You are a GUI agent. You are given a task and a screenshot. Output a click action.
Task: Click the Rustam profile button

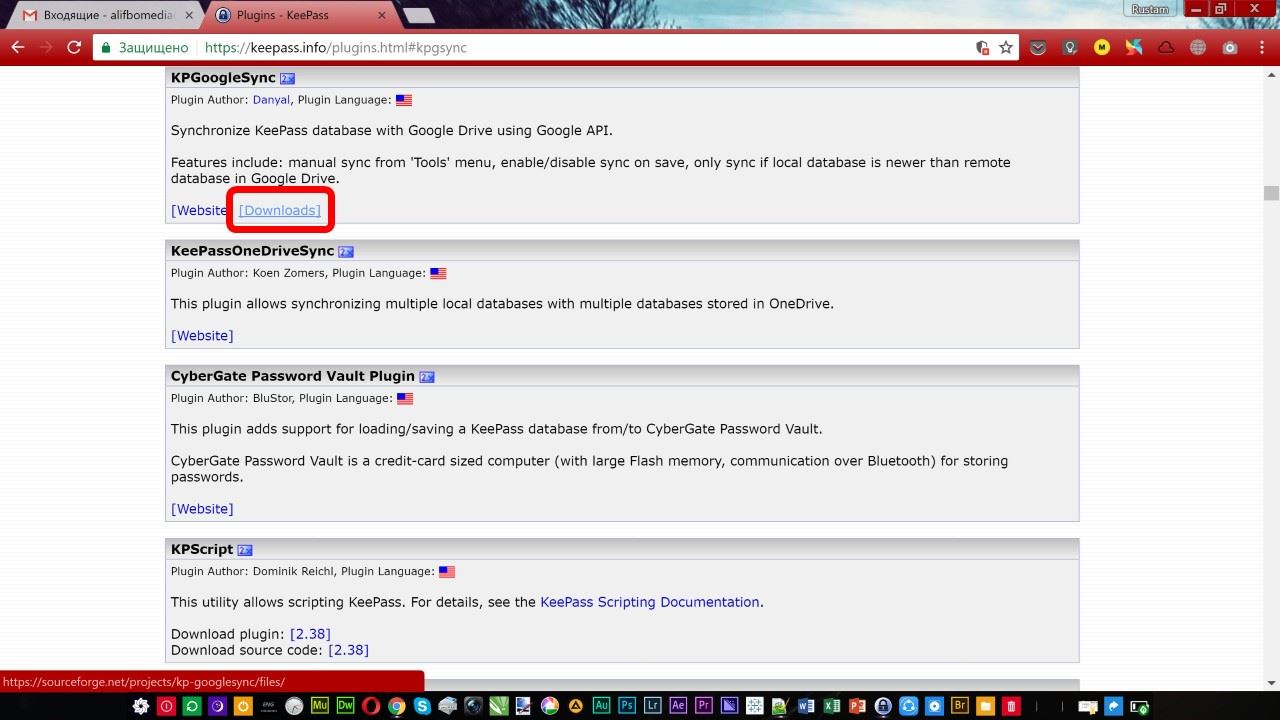point(1150,9)
